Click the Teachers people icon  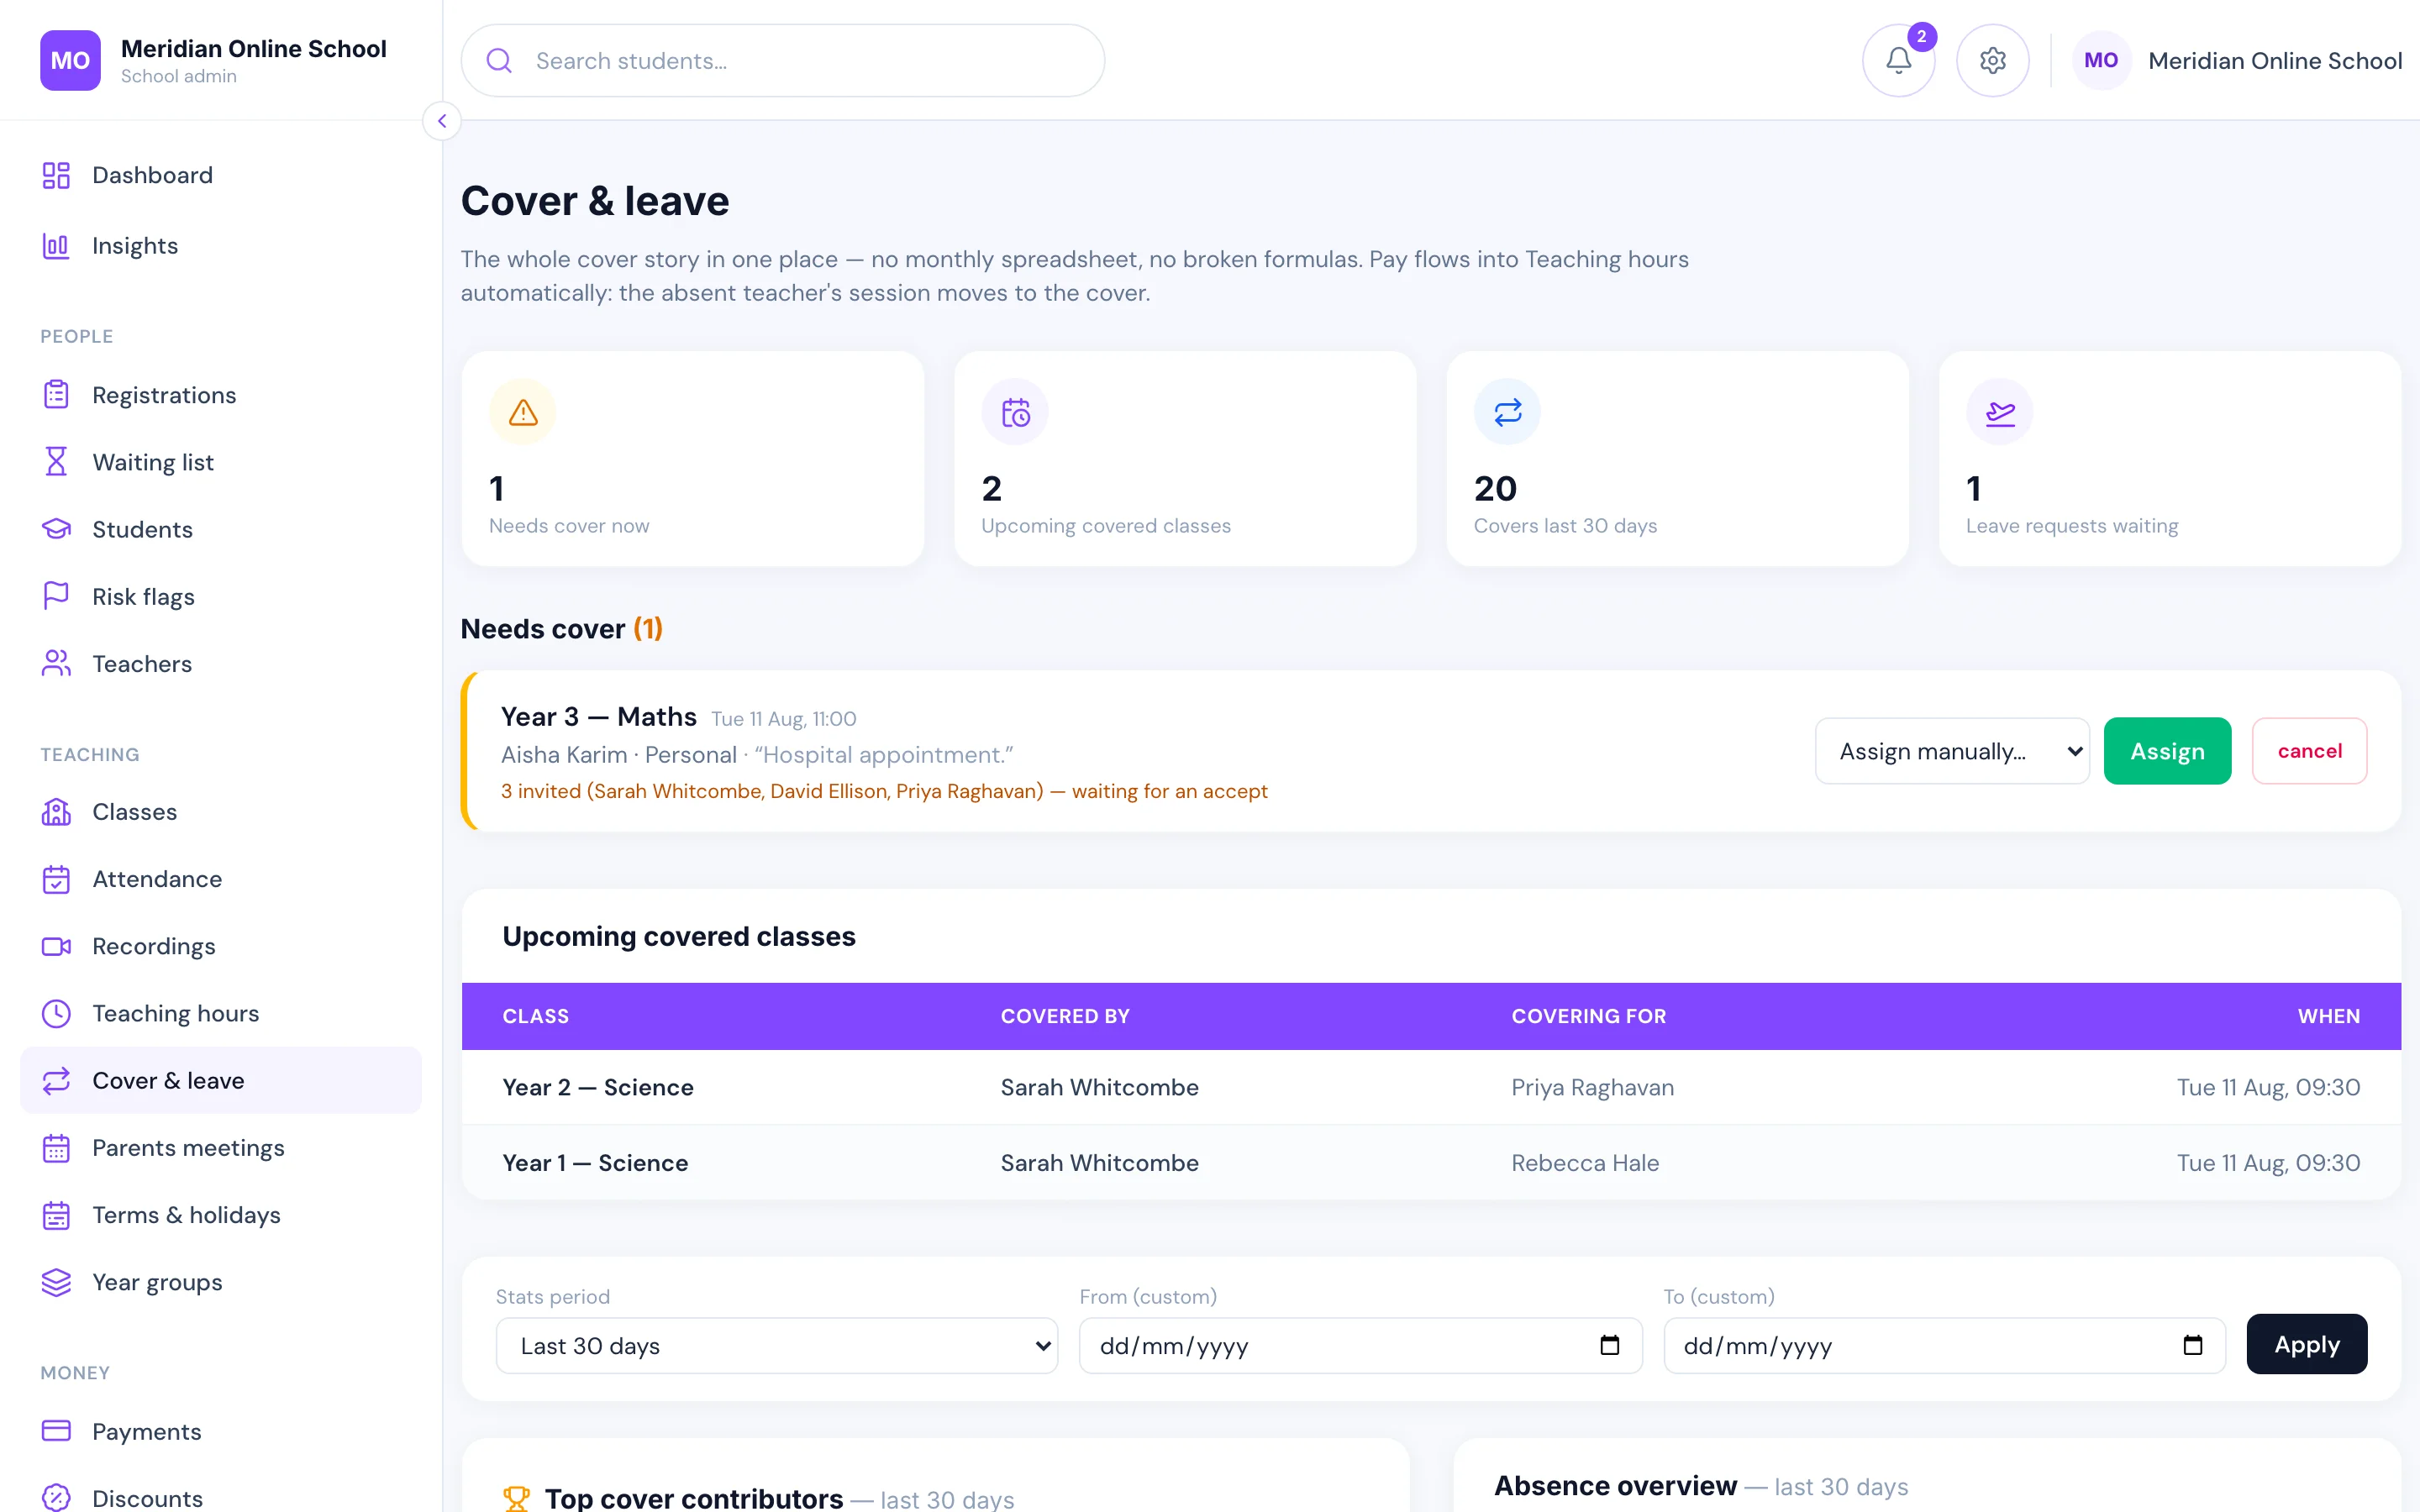pos(56,663)
